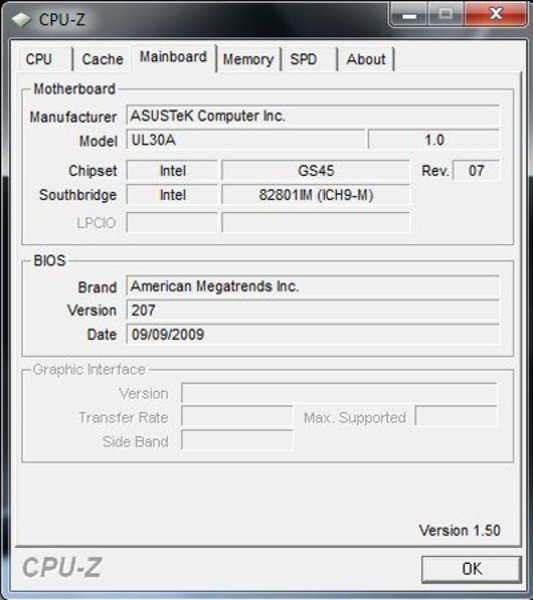This screenshot has height=600, width=533.
Task: Minimize the CPU-Z window
Action: point(409,15)
